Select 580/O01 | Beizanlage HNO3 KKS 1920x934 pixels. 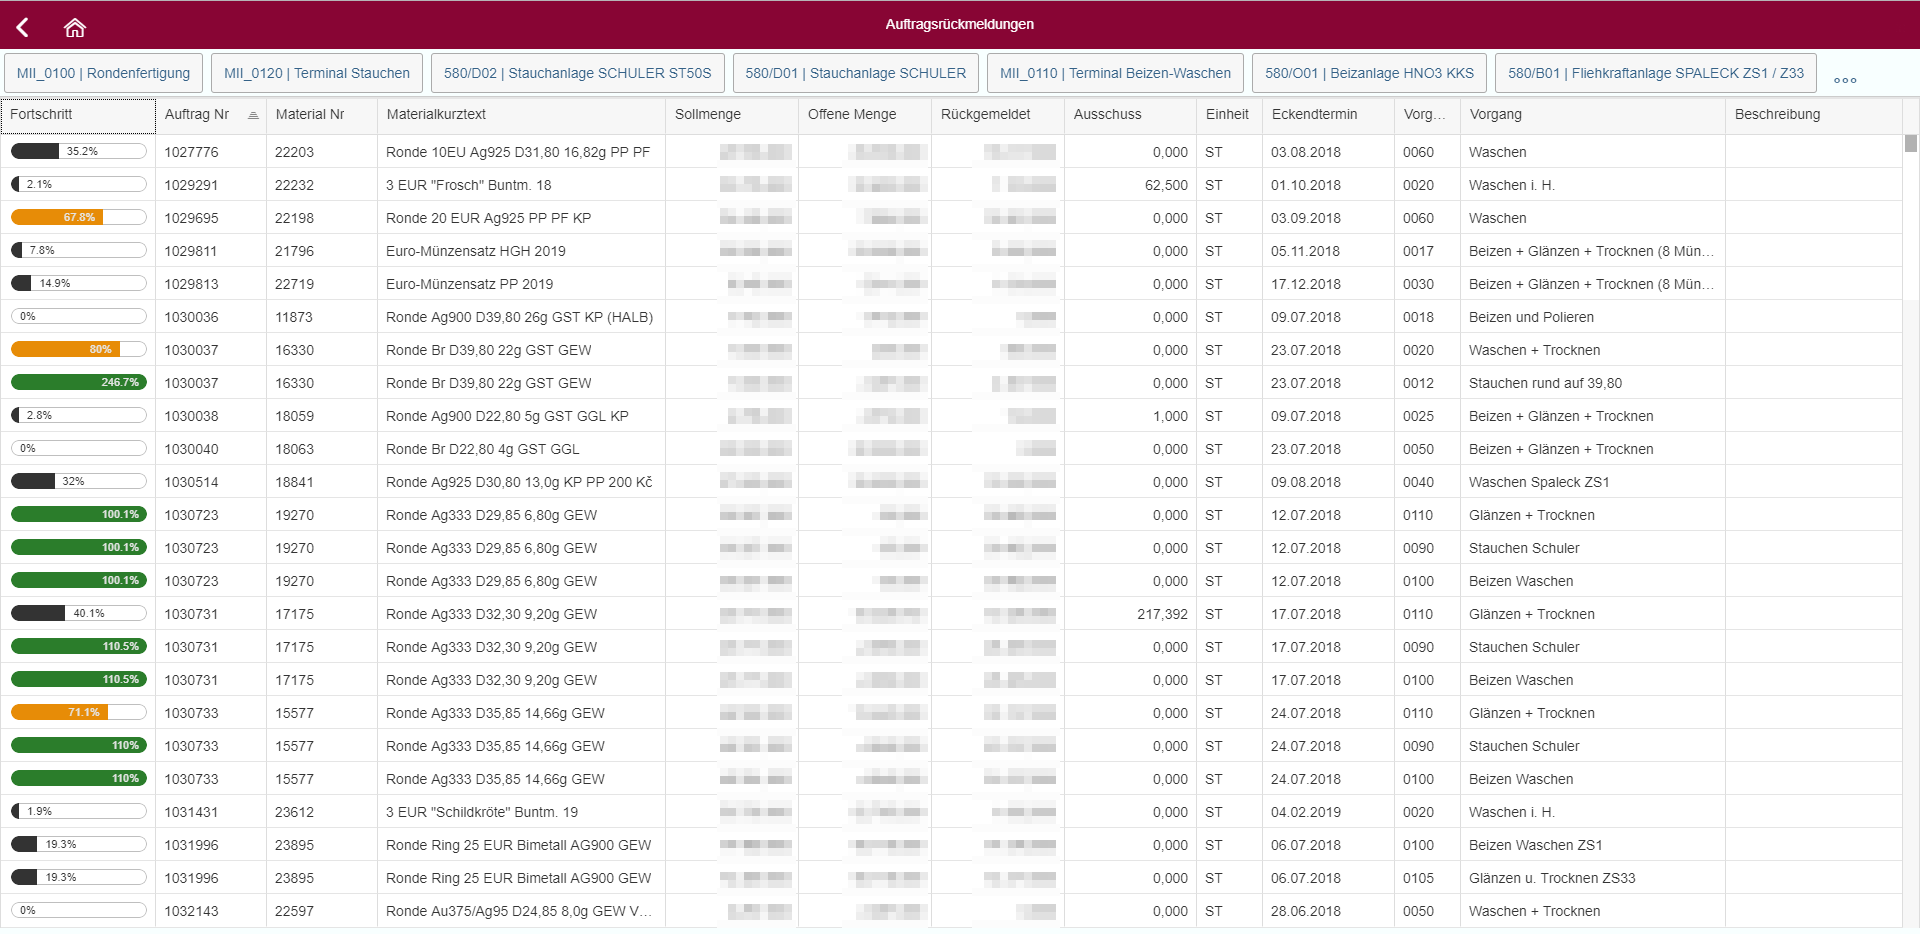pyautogui.click(x=1369, y=72)
